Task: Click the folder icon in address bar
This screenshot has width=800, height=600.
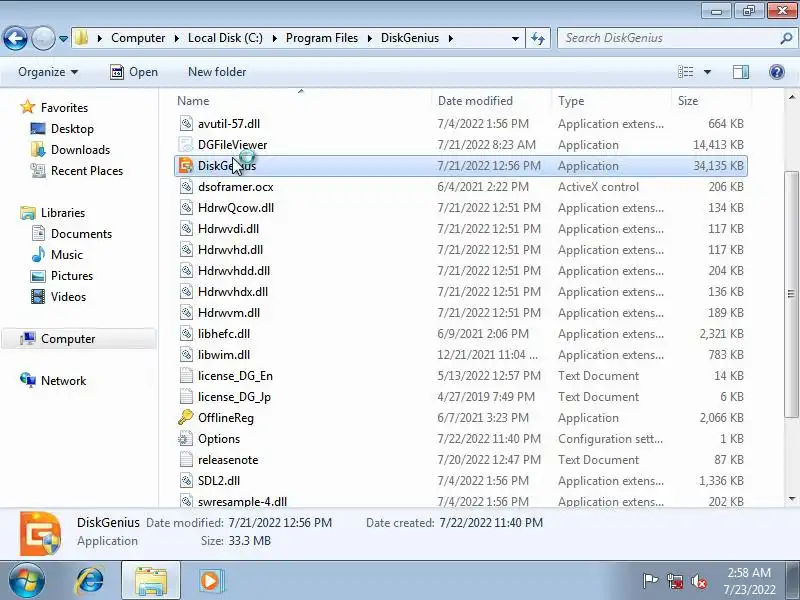Action: [x=82, y=38]
